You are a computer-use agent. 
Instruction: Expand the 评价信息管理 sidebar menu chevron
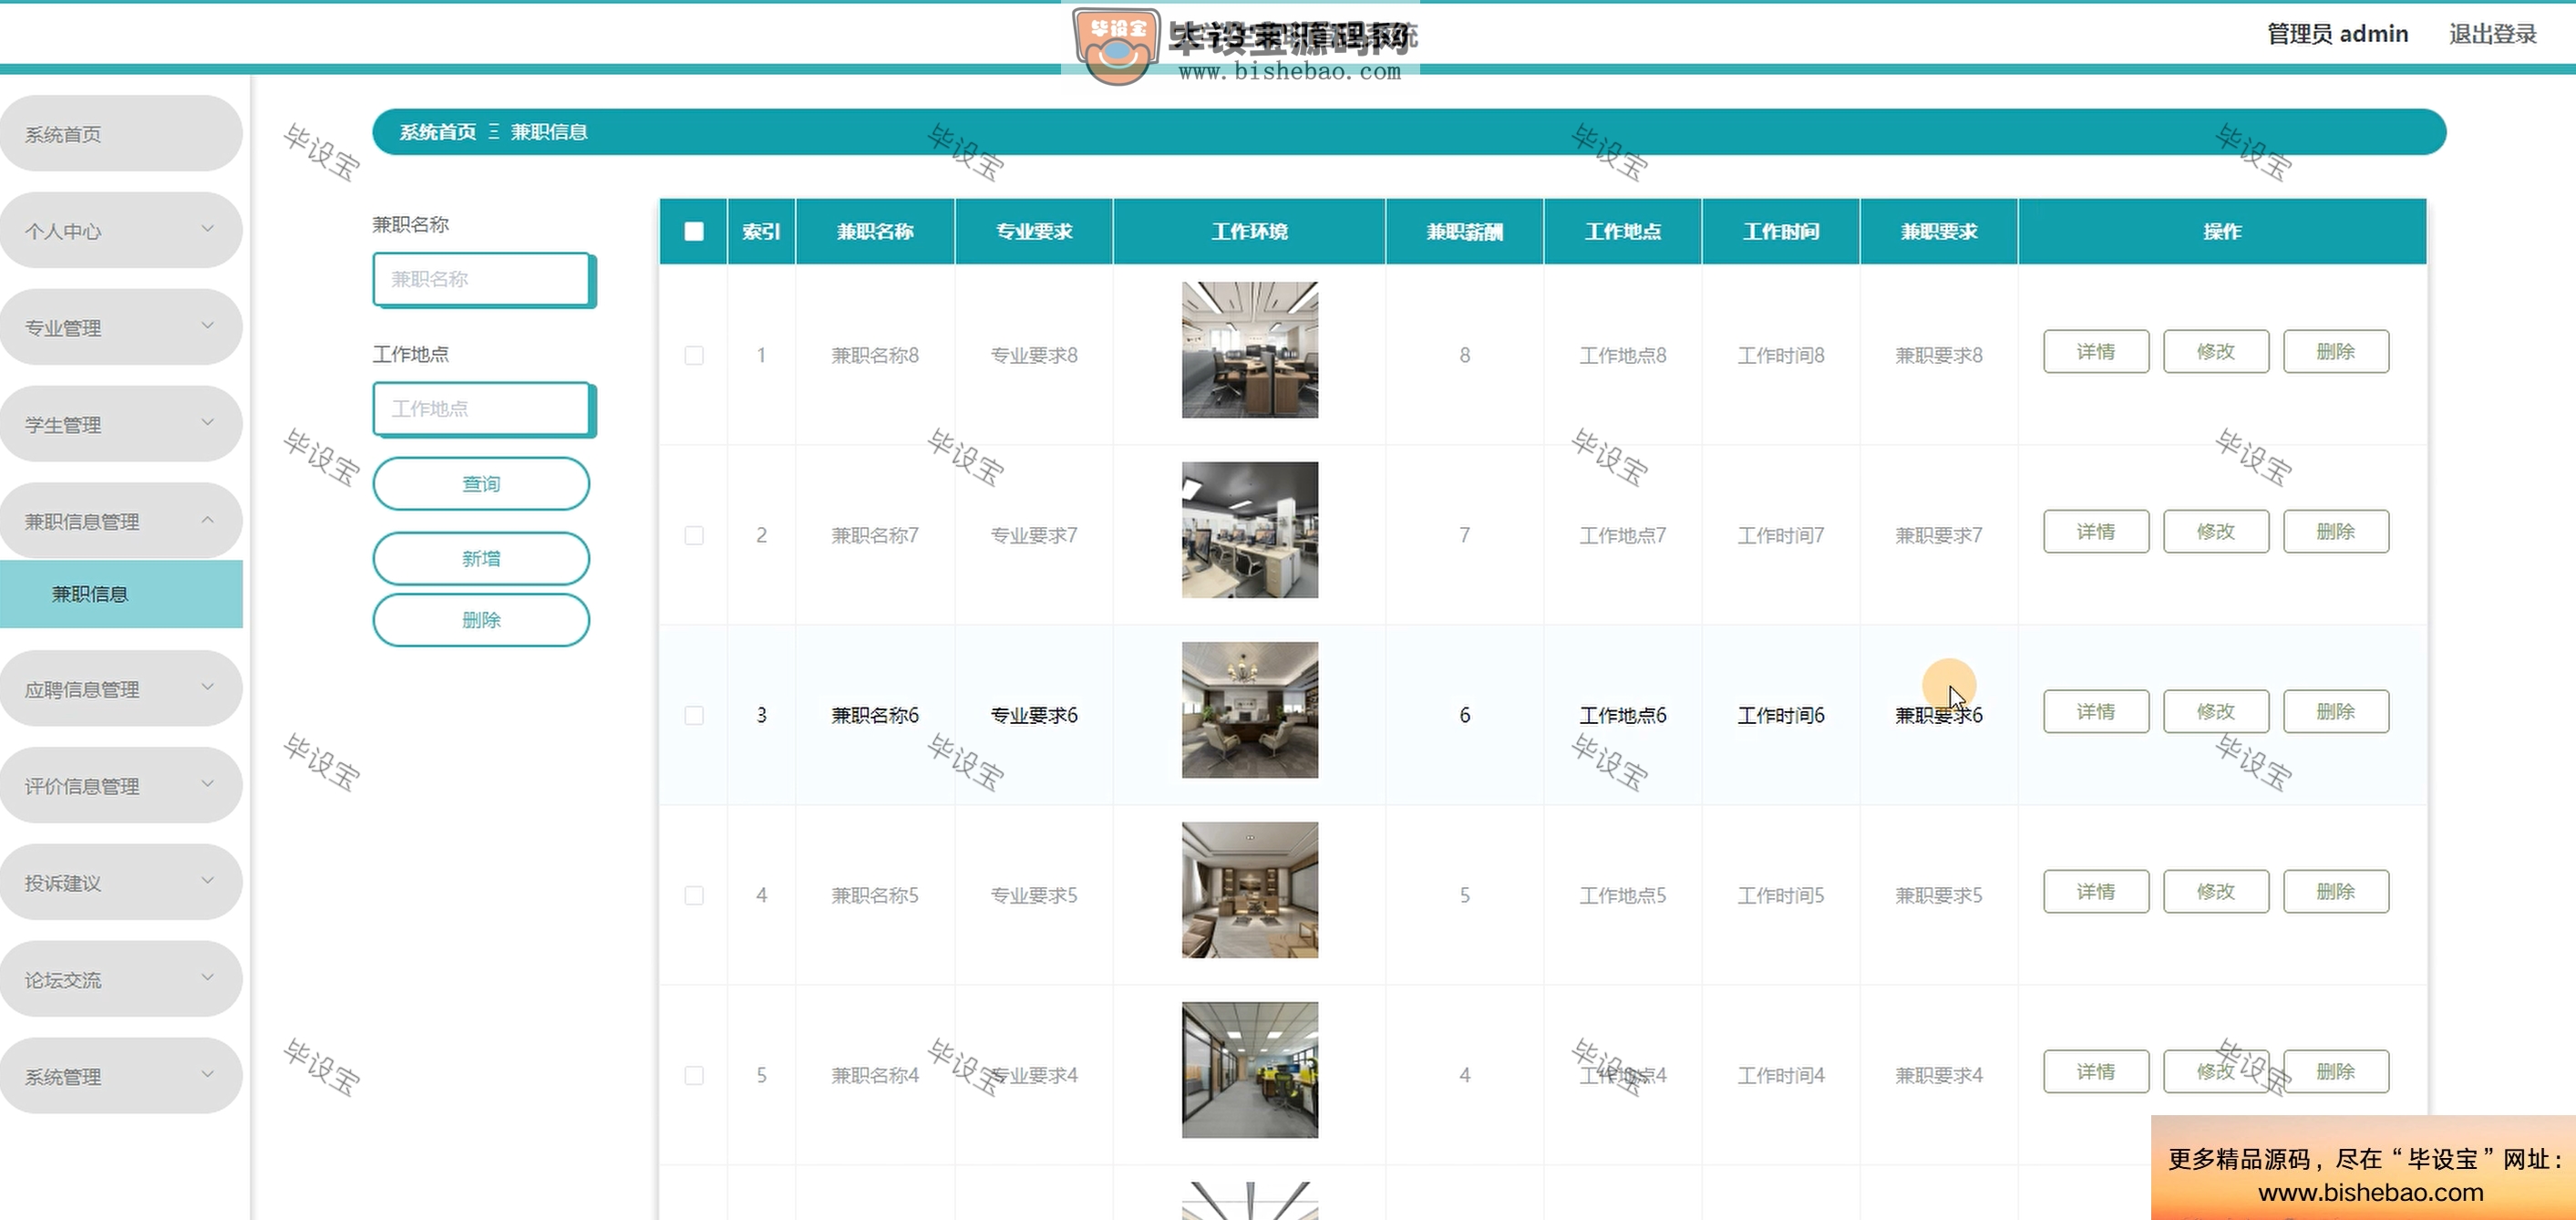(x=208, y=785)
